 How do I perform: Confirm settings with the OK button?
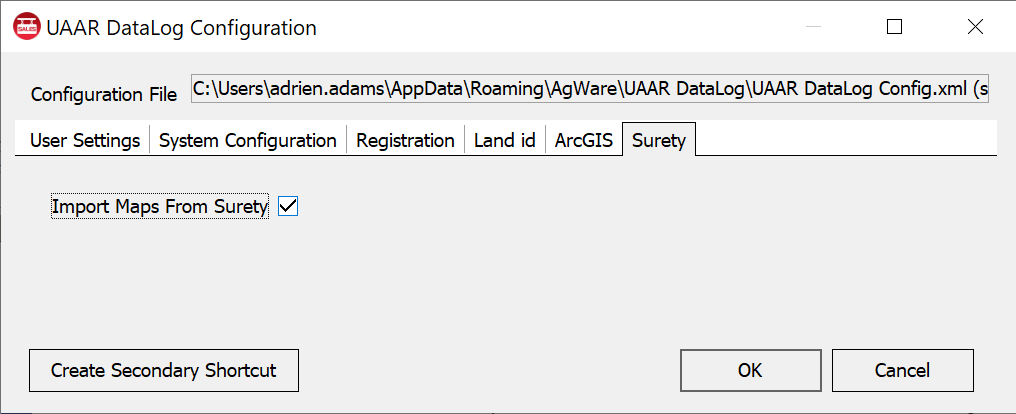coord(750,371)
